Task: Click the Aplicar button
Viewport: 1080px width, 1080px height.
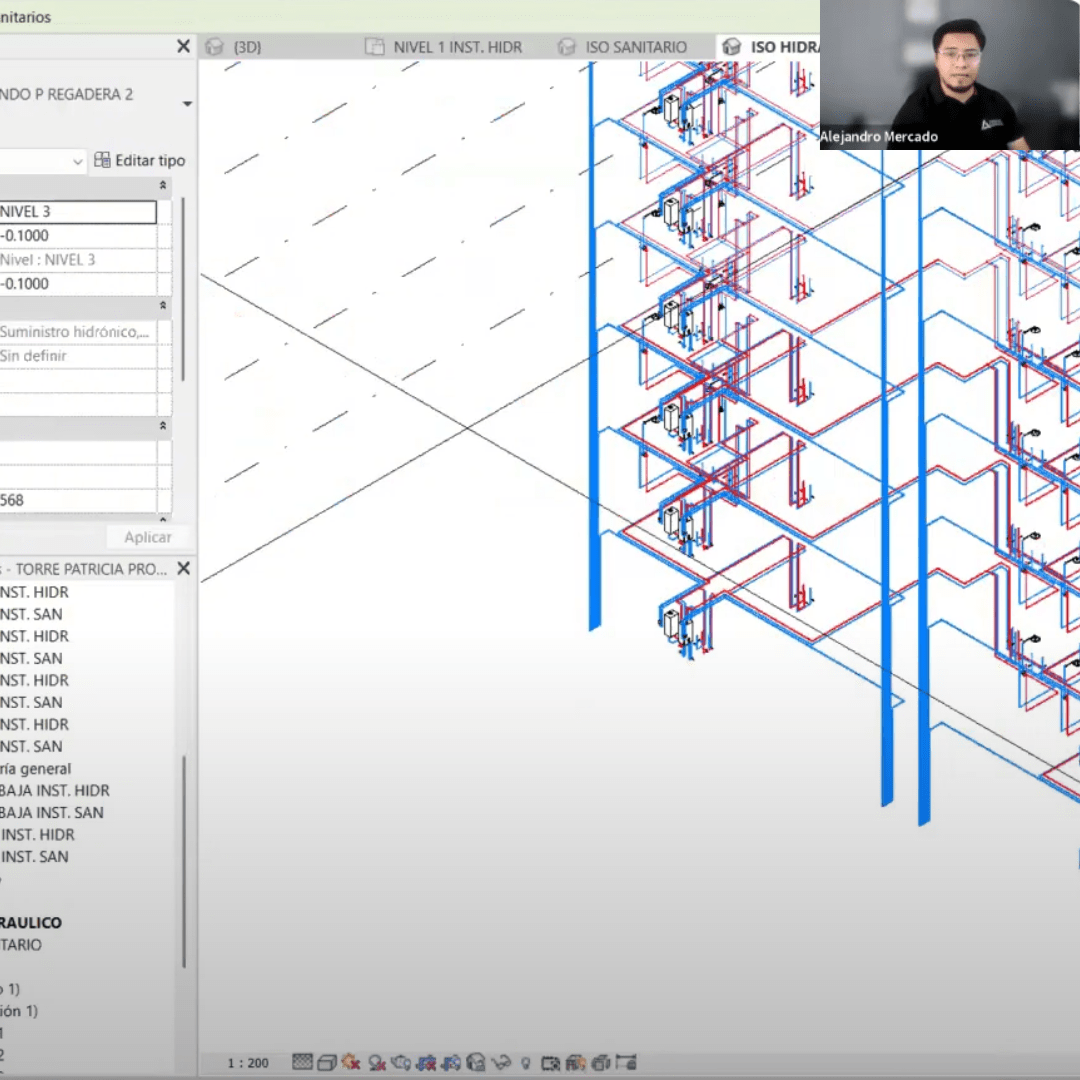Action: pos(148,537)
